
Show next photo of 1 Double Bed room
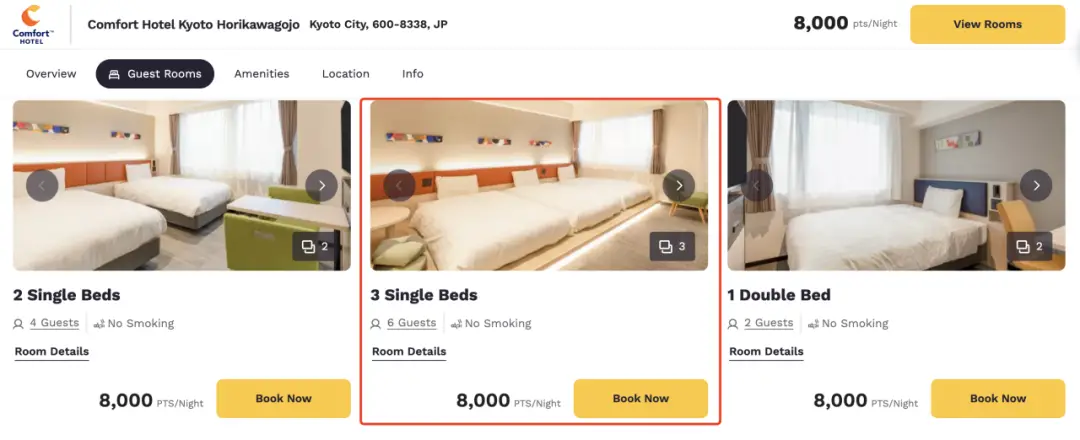point(1036,185)
